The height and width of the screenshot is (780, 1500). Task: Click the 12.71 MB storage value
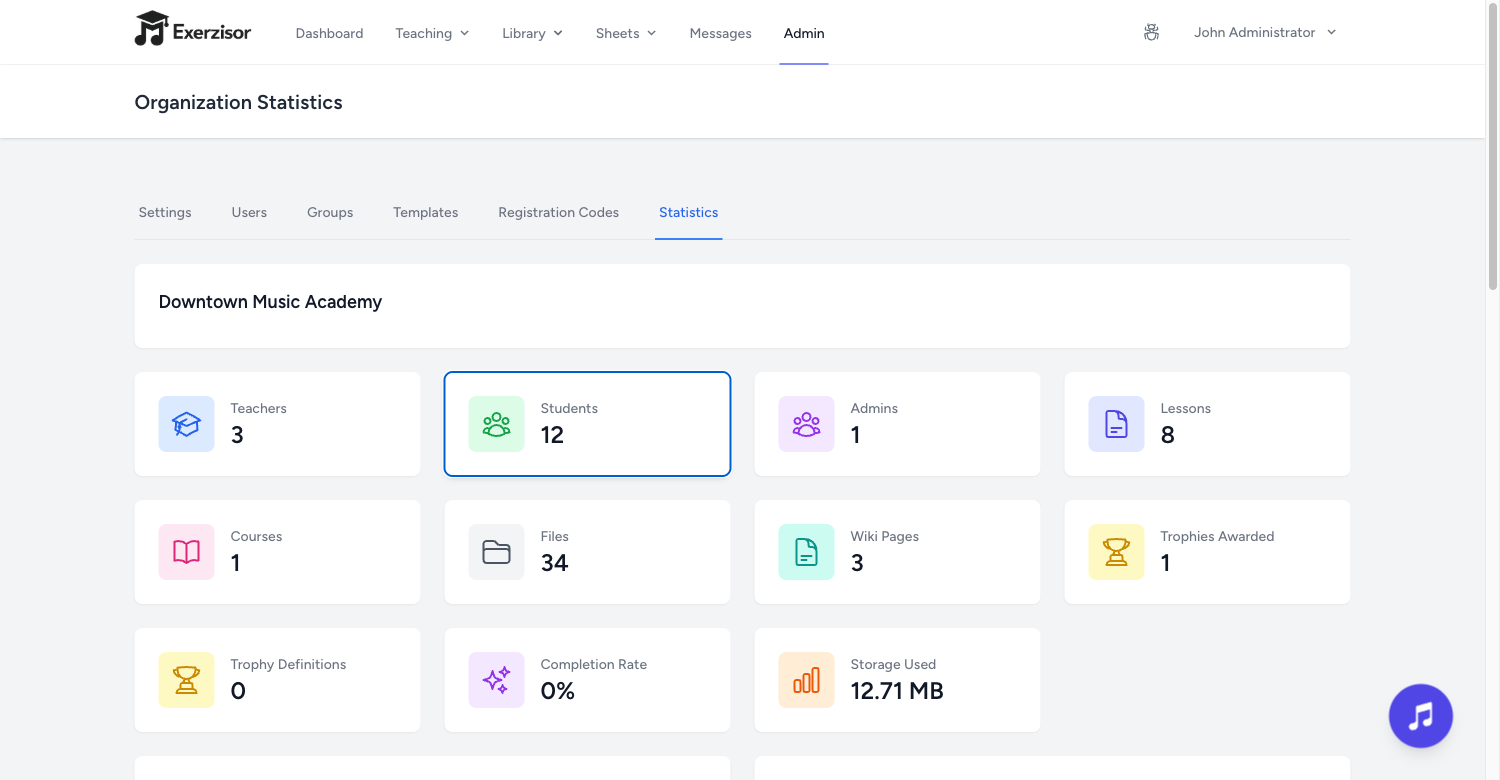[x=897, y=691]
